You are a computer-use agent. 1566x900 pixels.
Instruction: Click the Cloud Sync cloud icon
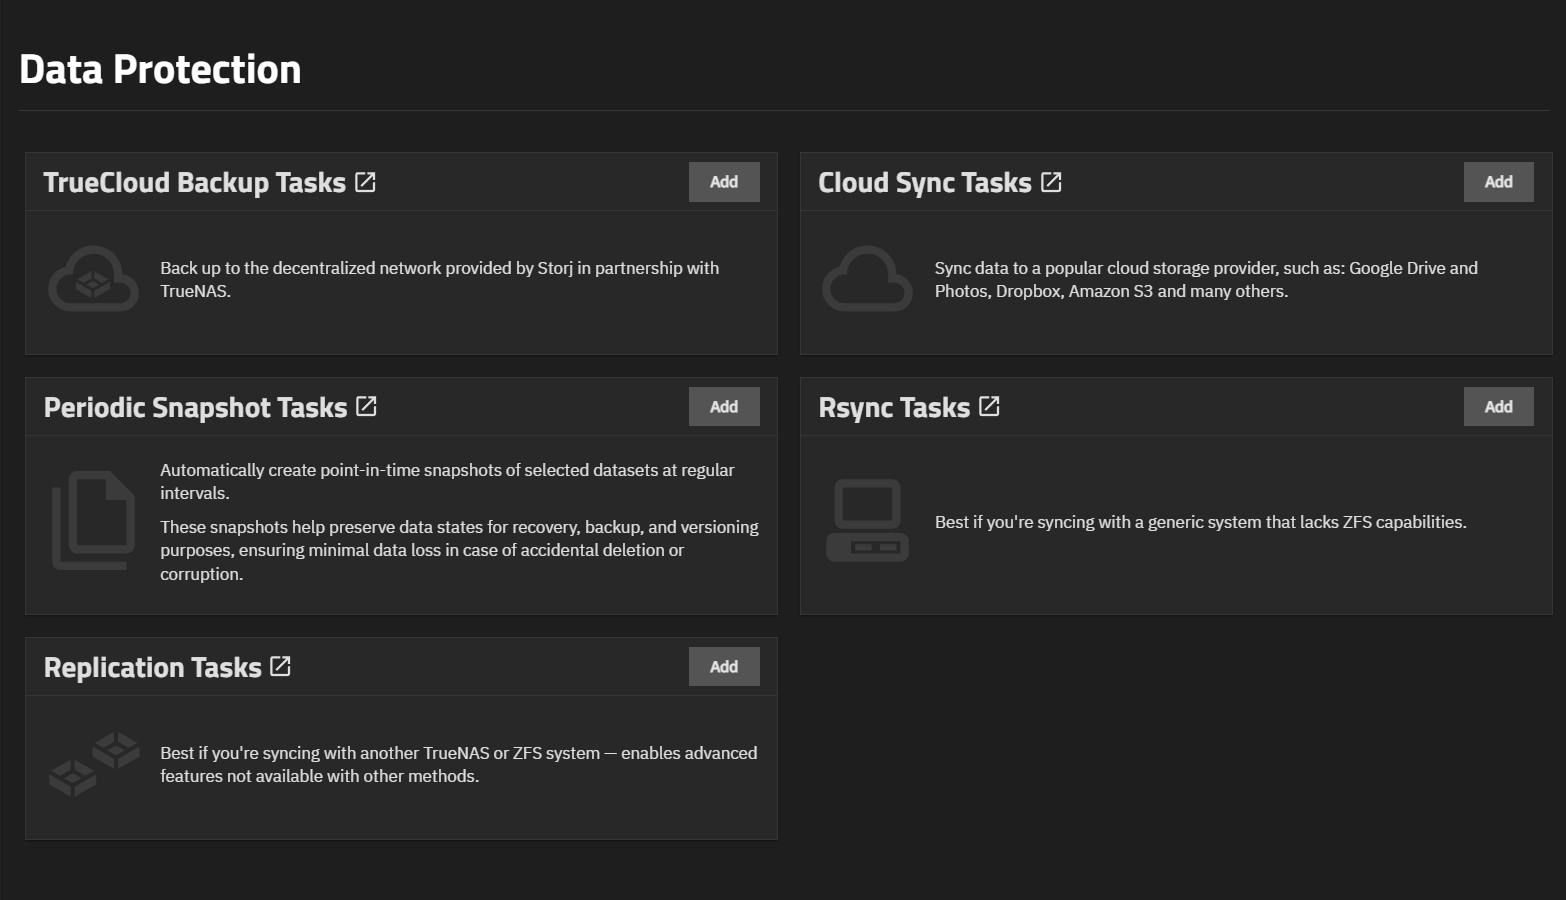tap(867, 279)
